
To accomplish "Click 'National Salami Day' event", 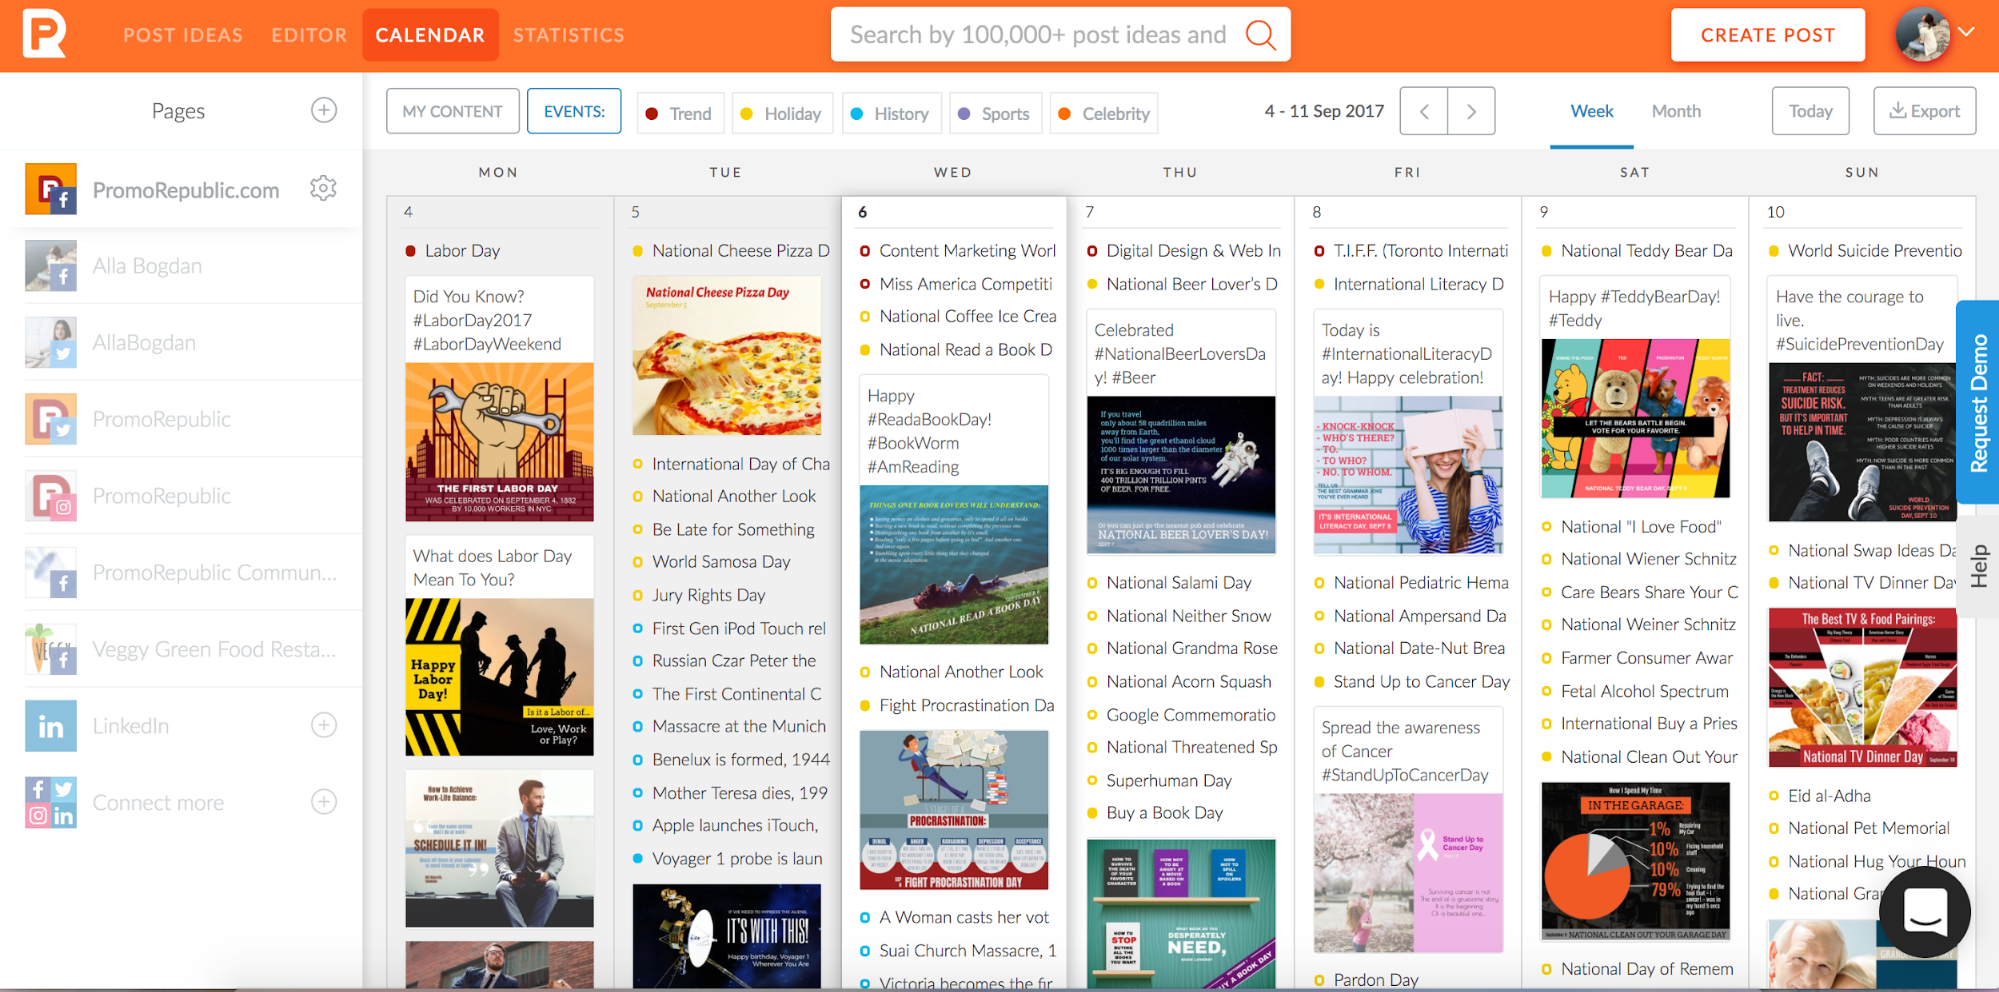I will coord(1179,583).
